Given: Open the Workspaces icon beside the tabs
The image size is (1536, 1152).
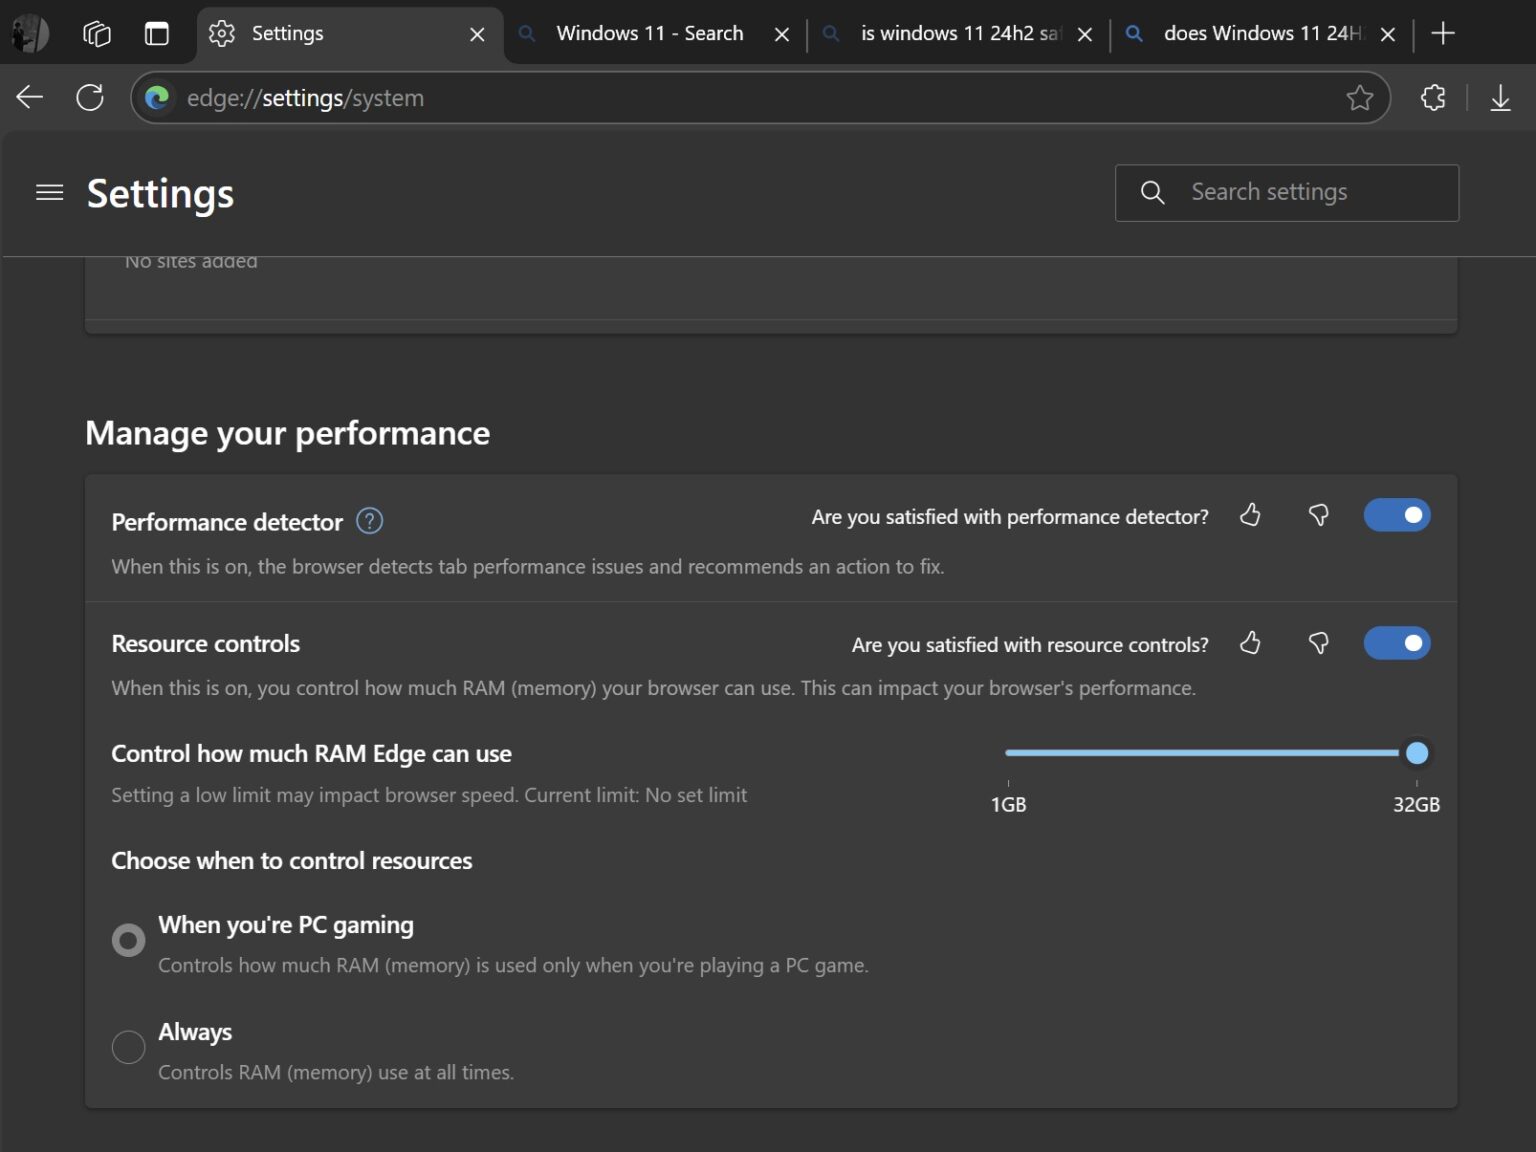Looking at the screenshot, I should [x=96, y=33].
